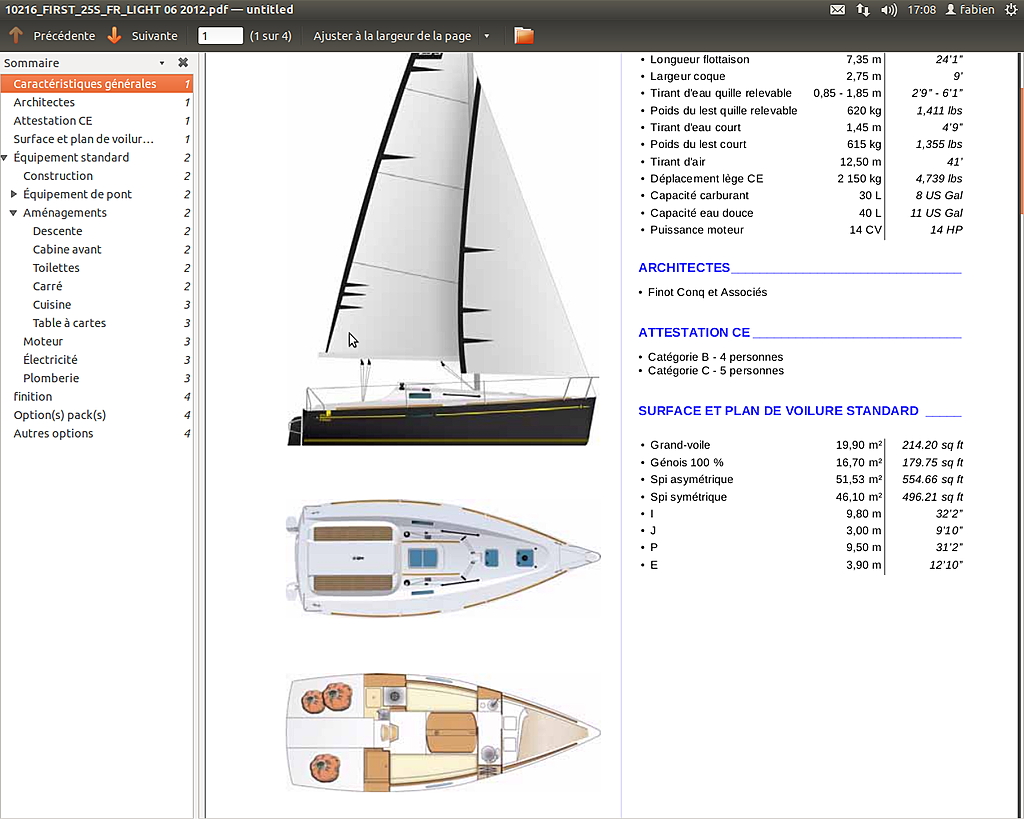1024x819 pixels.
Task: Collapse the Aménagements tree node
Action: (x=14, y=212)
